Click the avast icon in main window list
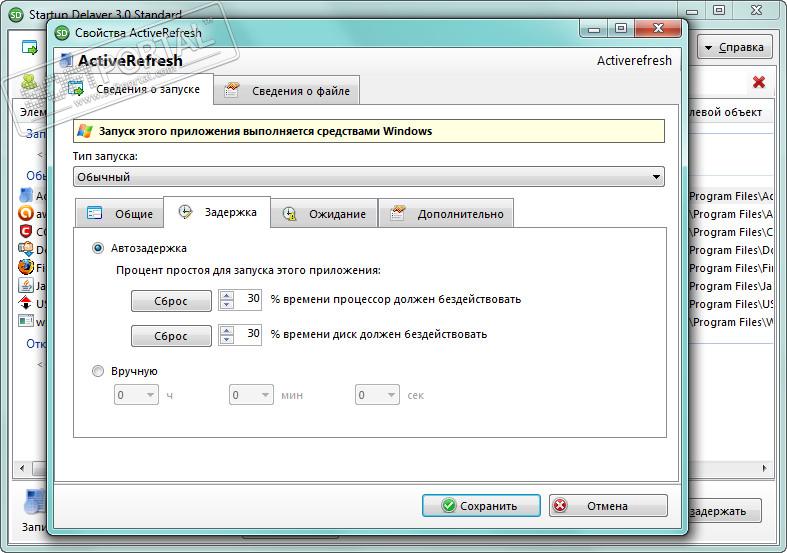Image resolution: width=787 pixels, height=553 pixels. pos(26,213)
